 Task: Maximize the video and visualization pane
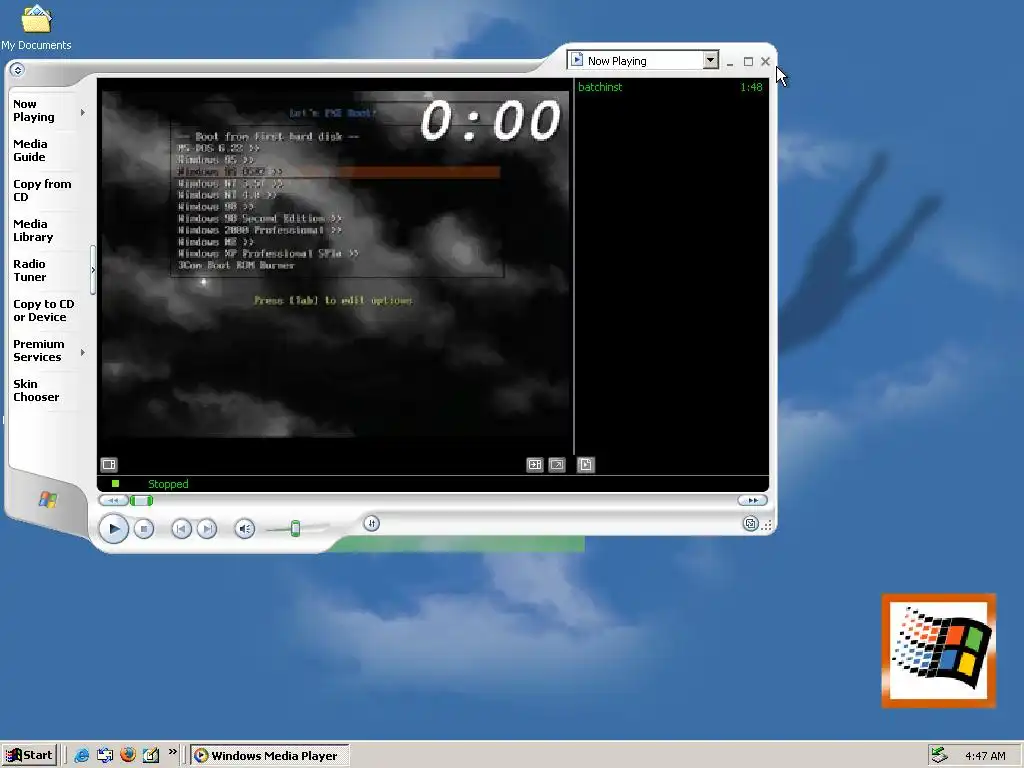point(535,464)
